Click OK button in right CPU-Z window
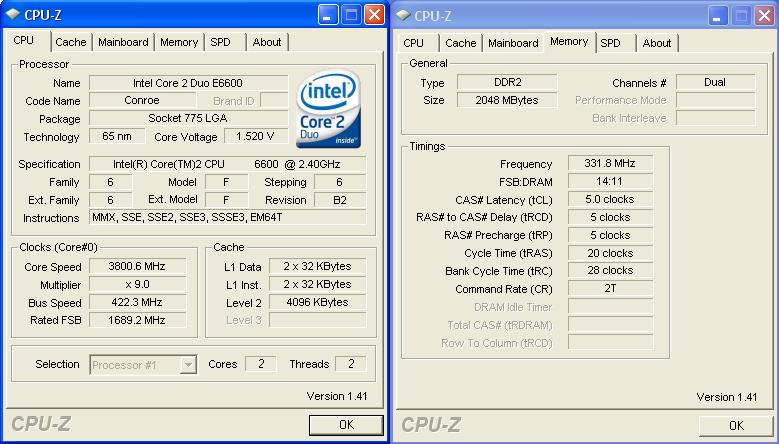Image resolution: width=779 pixels, height=444 pixels. (736, 426)
